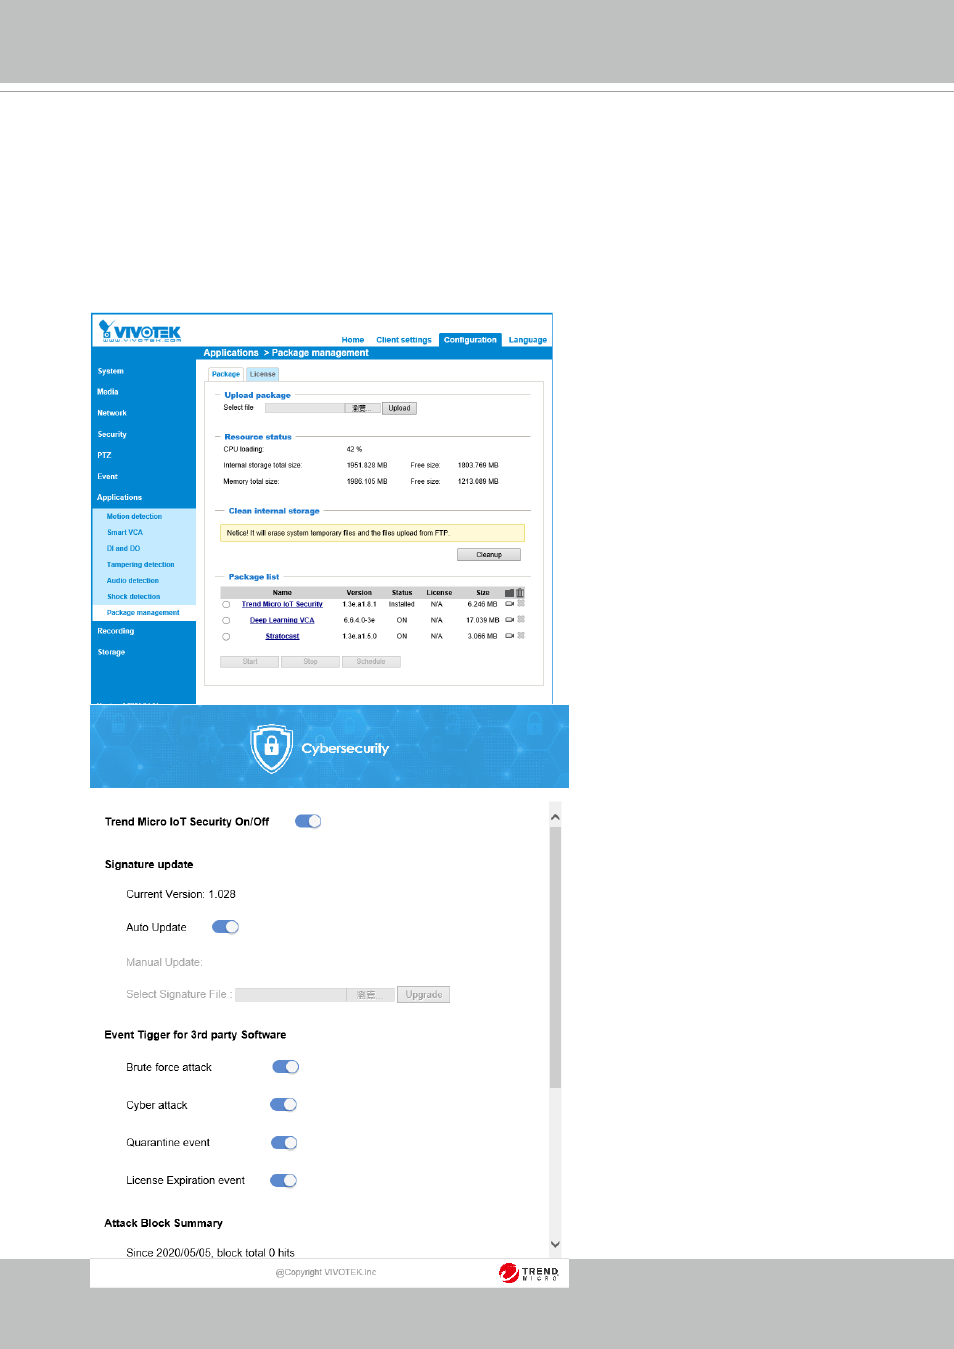
Task: Click the Cybersecurity shield icon
Action: click(x=271, y=748)
